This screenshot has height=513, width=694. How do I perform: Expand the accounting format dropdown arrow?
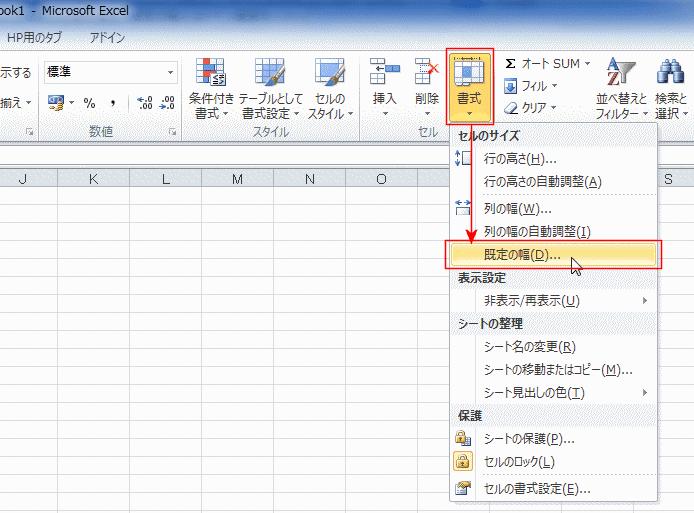pyautogui.click(x=71, y=103)
